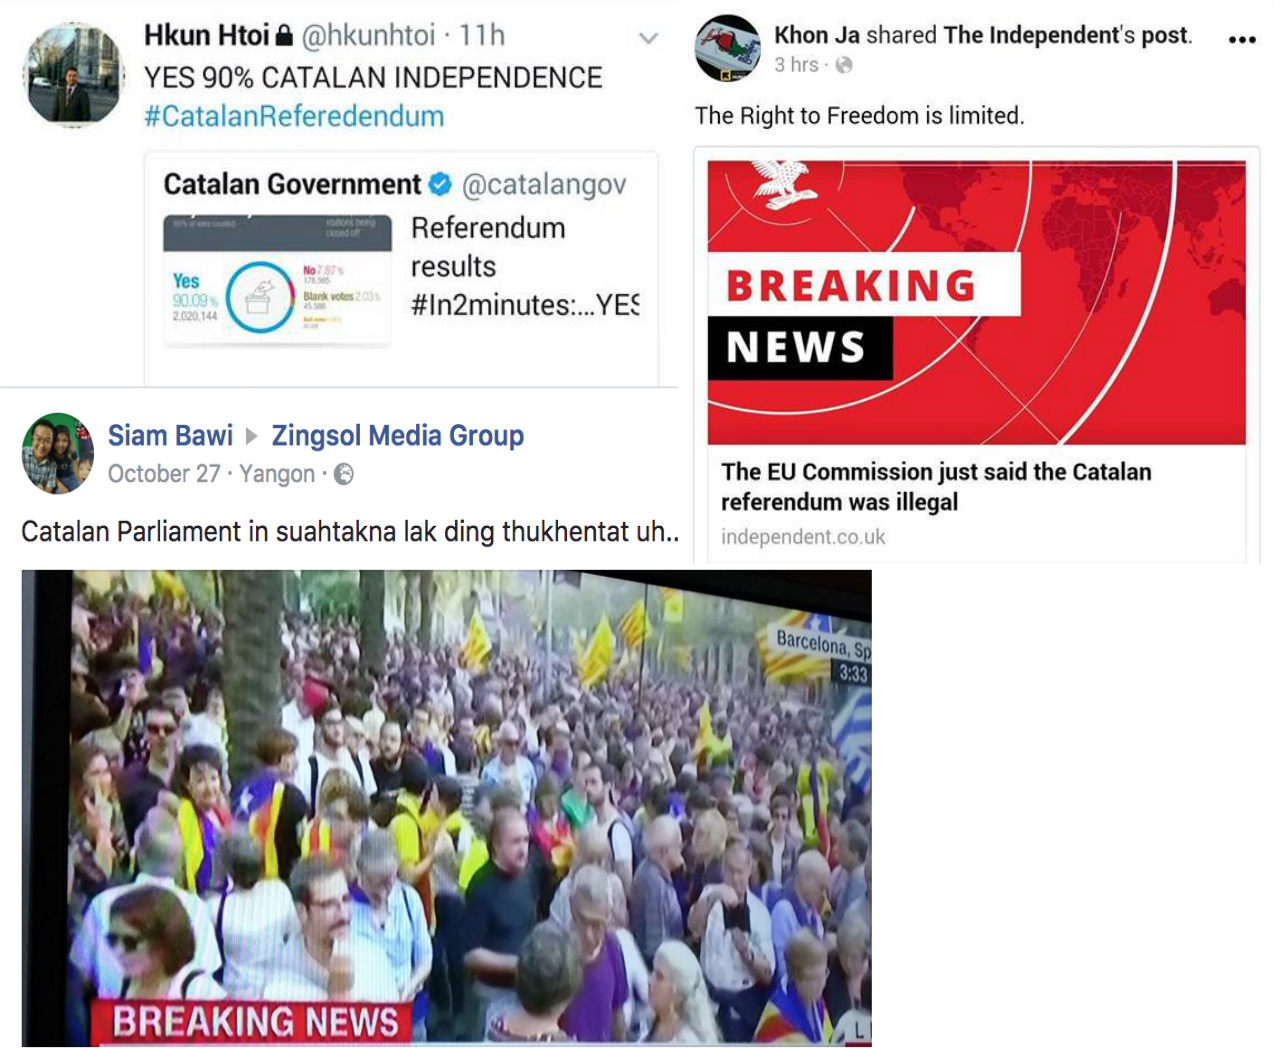Viewport: 1275px width, 1049px height.
Task: Open the three-dot post options menu
Action: click(x=1241, y=40)
